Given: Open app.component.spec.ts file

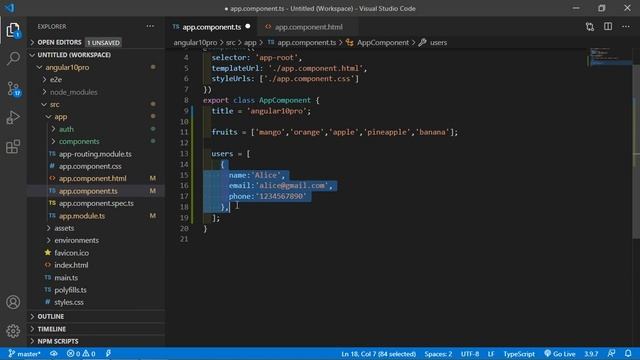Looking at the screenshot, I should pyautogui.click(x=96, y=203).
